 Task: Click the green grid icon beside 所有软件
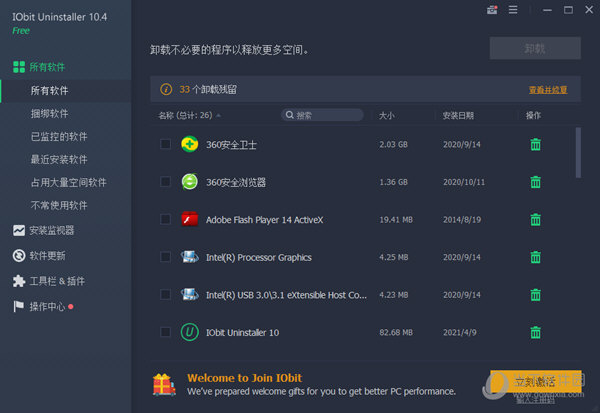19,67
